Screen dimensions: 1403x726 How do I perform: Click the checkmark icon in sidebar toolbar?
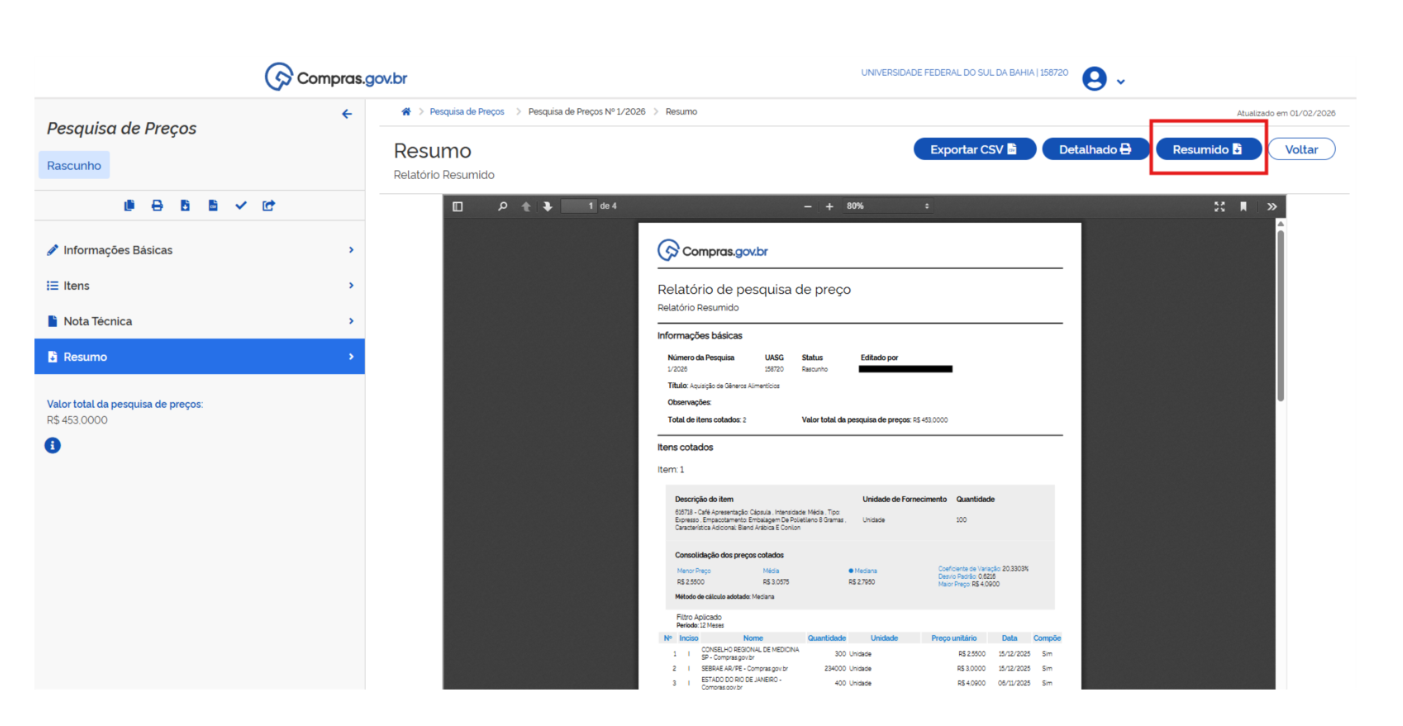click(241, 206)
